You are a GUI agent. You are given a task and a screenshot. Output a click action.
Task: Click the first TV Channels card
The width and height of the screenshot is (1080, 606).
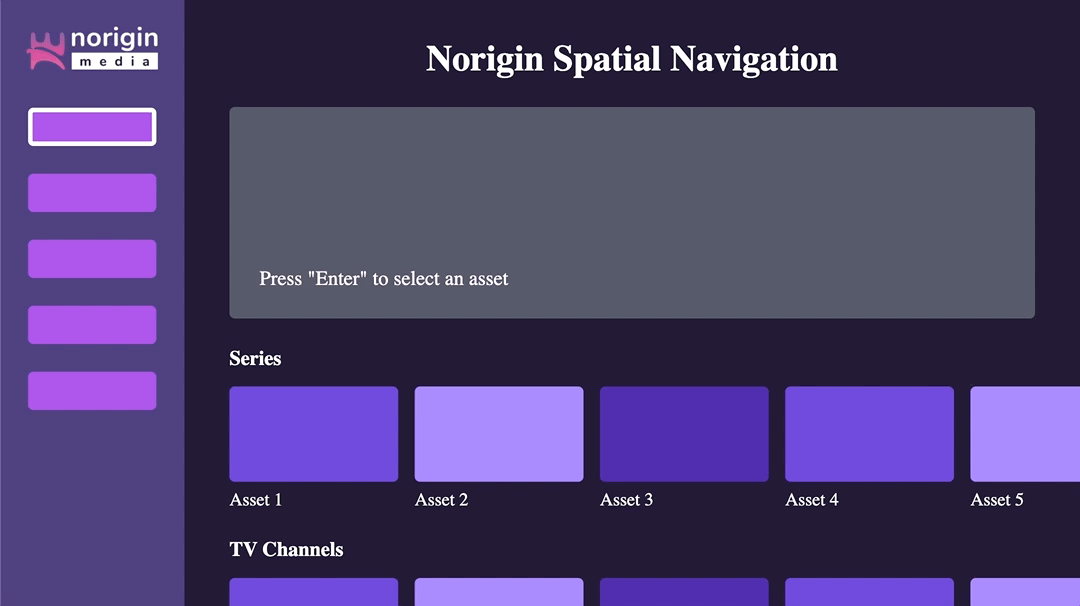(313, 595)
